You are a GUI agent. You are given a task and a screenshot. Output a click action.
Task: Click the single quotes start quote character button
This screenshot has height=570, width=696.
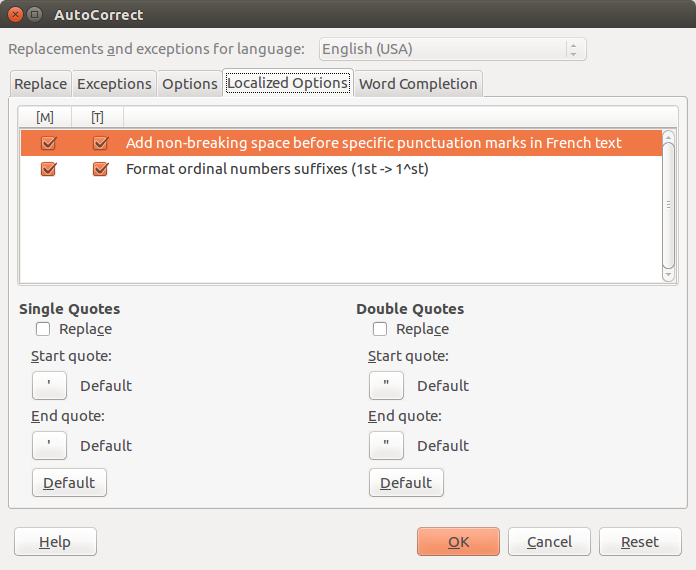click(49, 386)
